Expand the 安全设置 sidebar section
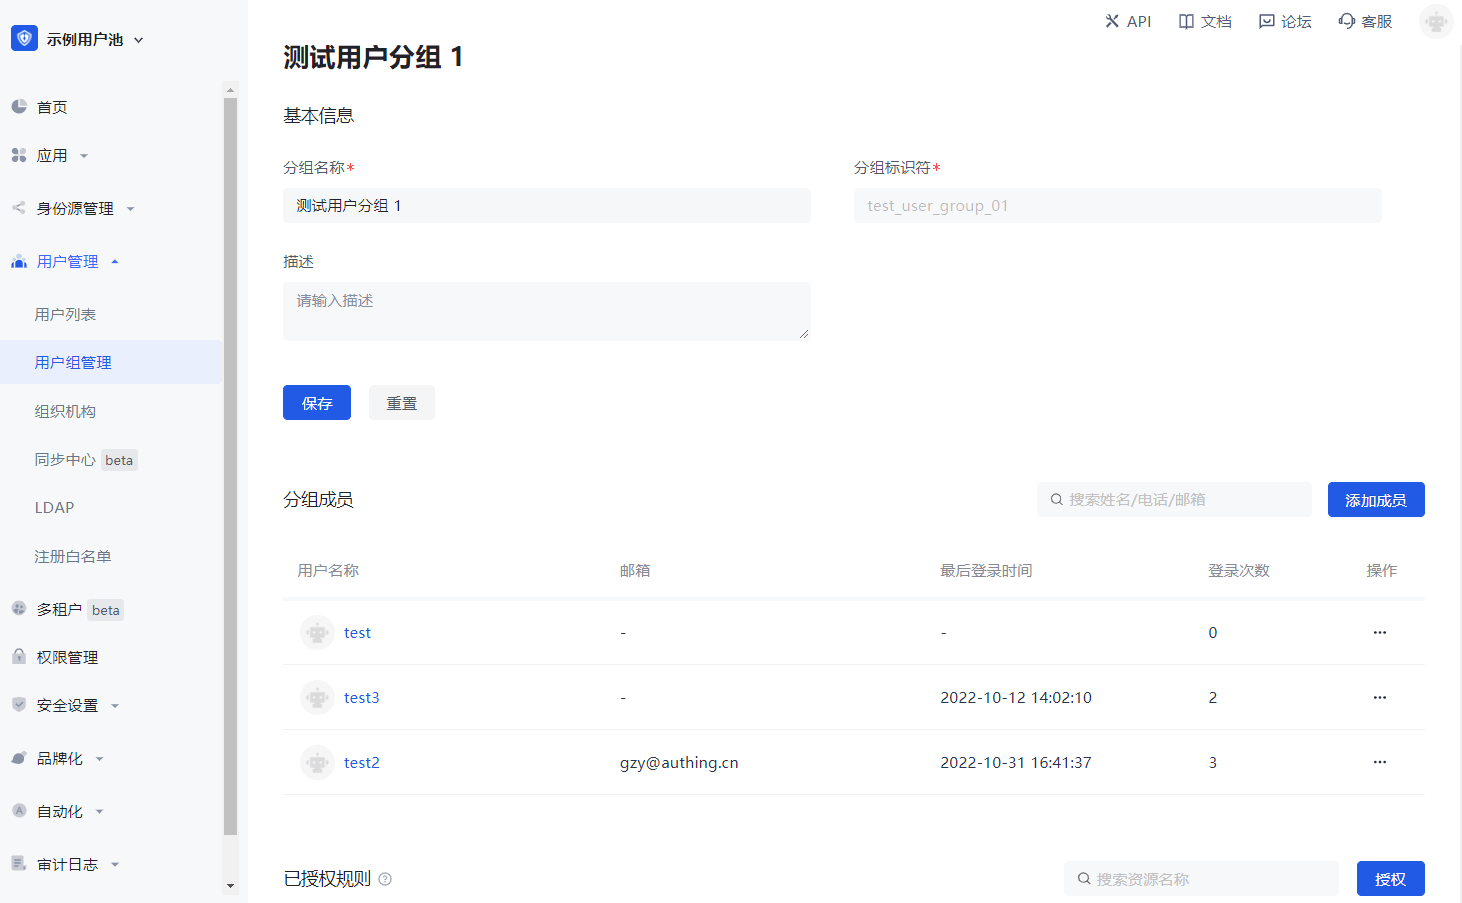The image size is (1462, 903). click(x=115, y=706)
